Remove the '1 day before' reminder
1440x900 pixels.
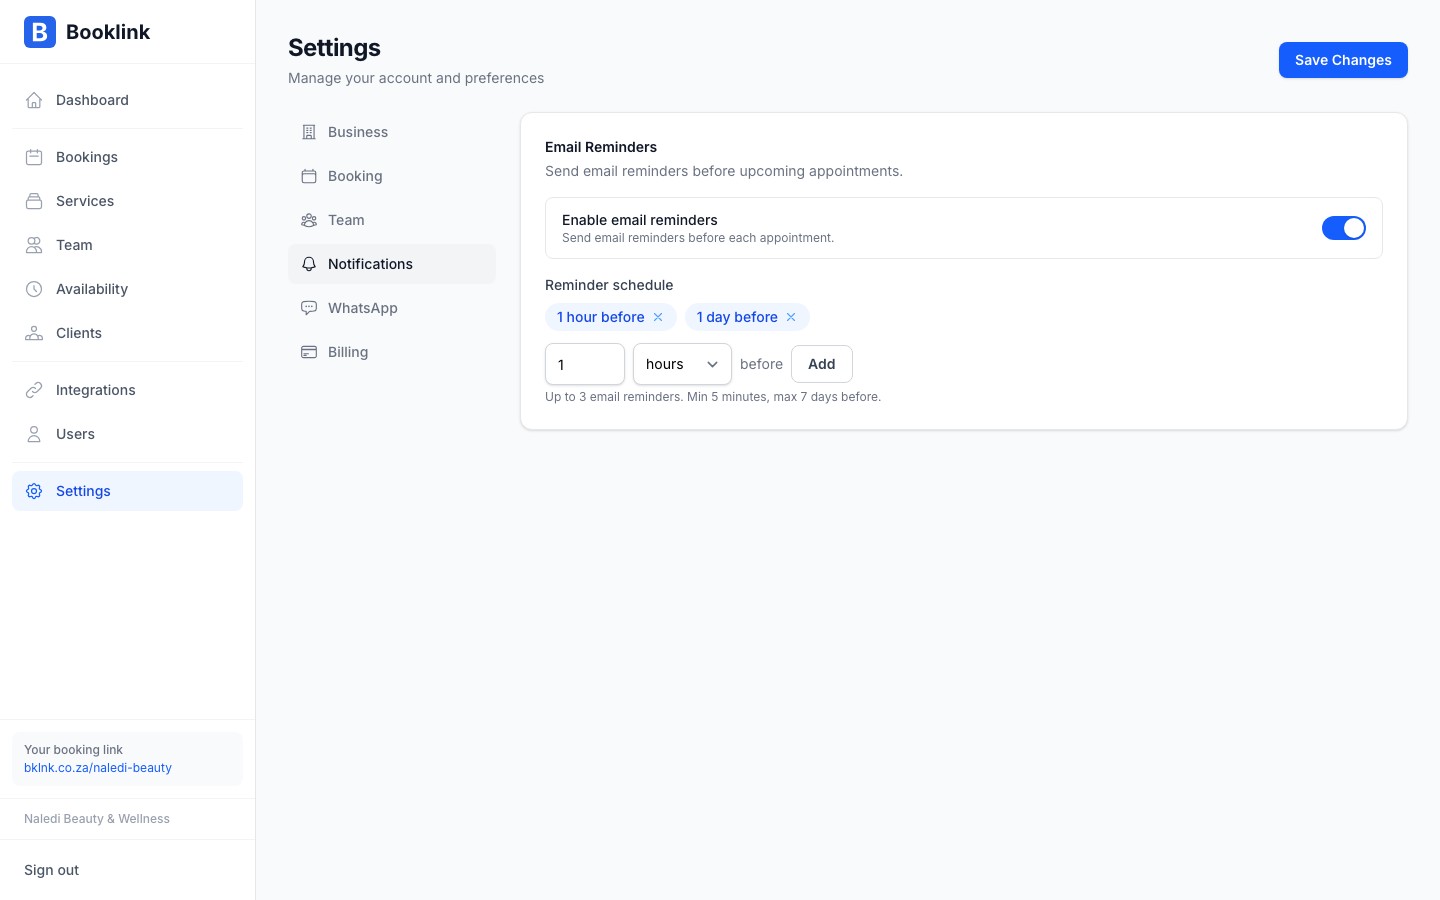tap(791, 317)
